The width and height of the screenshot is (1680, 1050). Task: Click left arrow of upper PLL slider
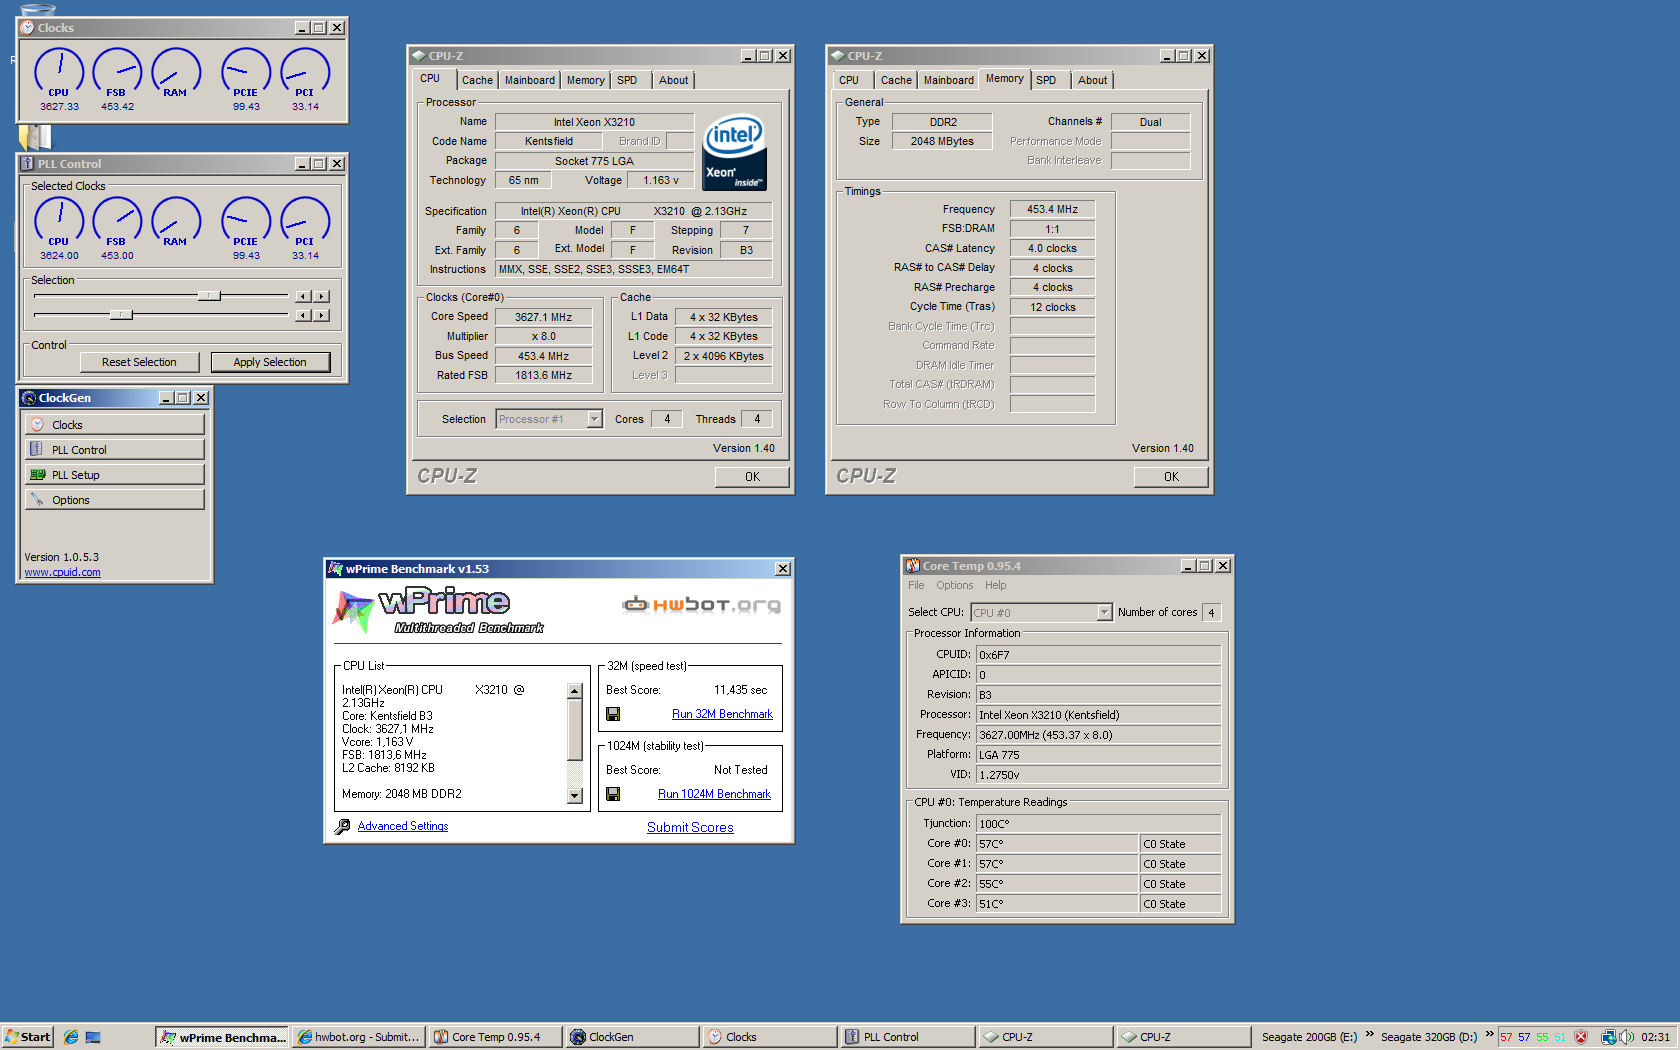(x=303, y=296)
